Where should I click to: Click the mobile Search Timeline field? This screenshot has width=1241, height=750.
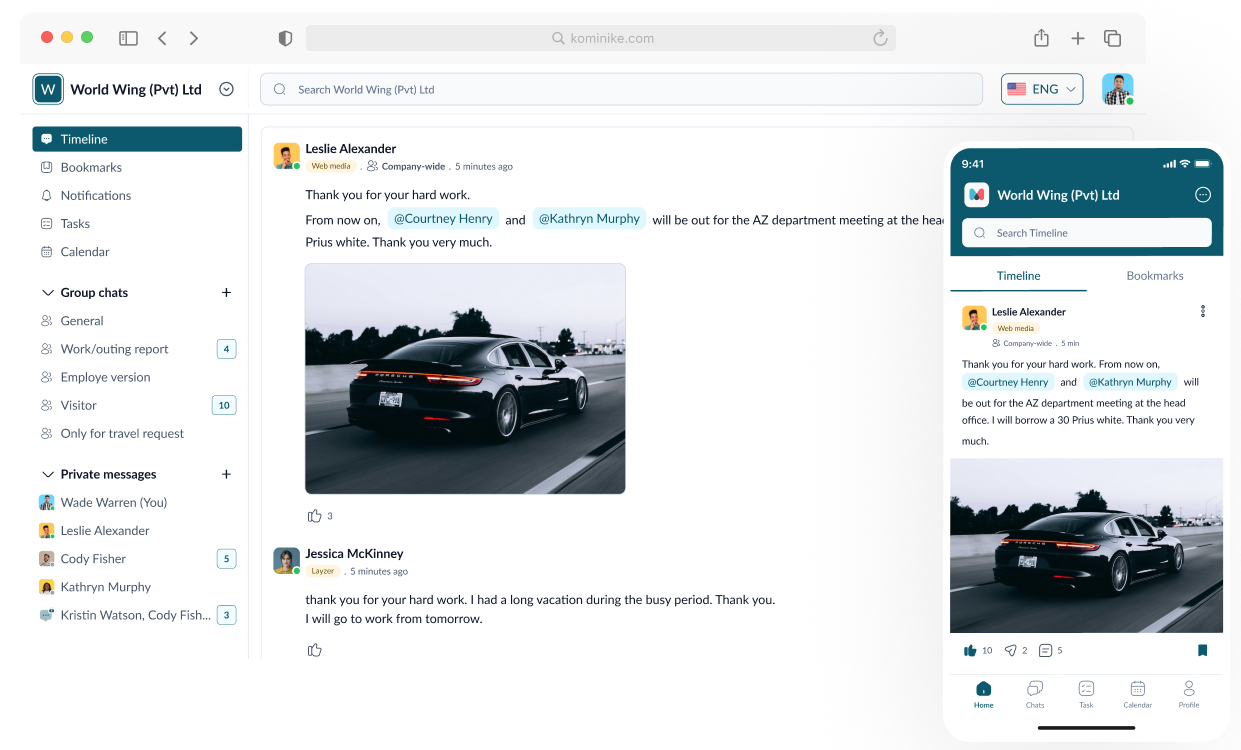click(x=1087, y=233)
